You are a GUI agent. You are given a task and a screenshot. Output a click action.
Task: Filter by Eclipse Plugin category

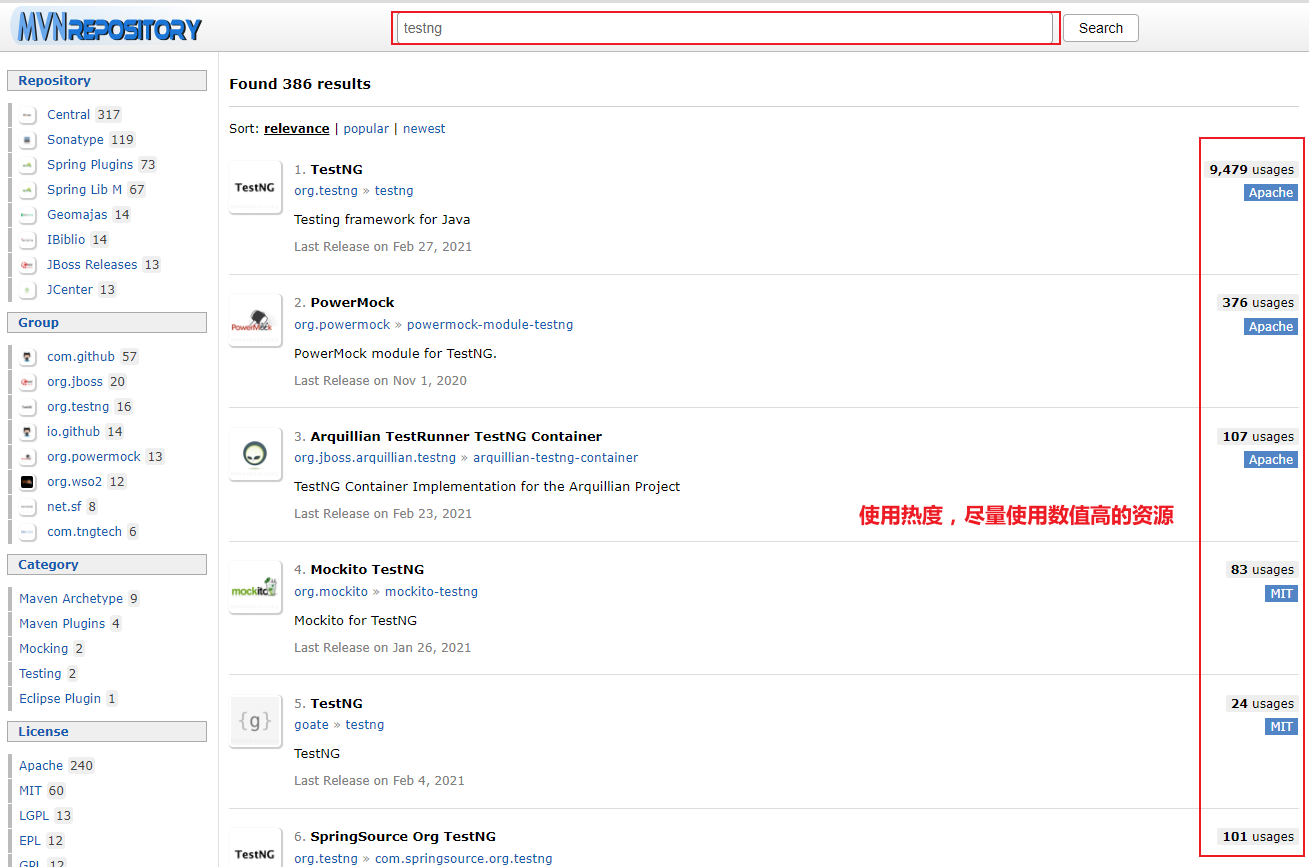coord(60,699)
